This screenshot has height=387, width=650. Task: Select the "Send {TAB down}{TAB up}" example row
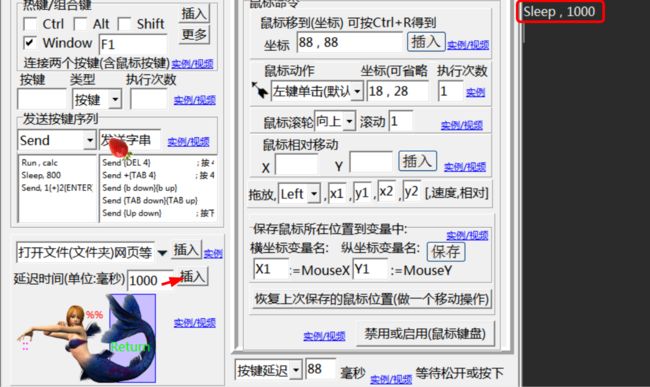click(150, 200)
